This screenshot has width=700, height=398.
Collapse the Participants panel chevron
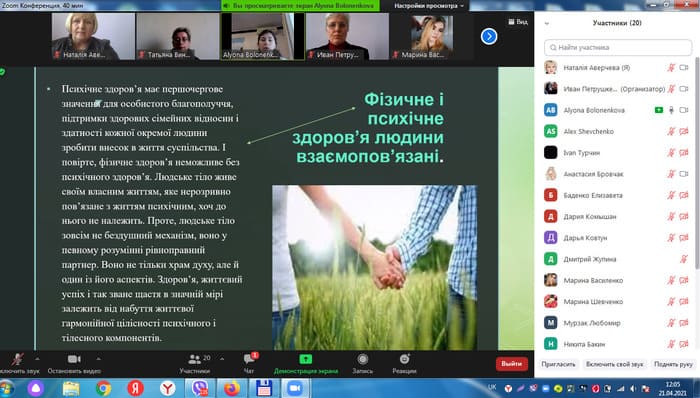pyautogui.click(x=547, y=23)
